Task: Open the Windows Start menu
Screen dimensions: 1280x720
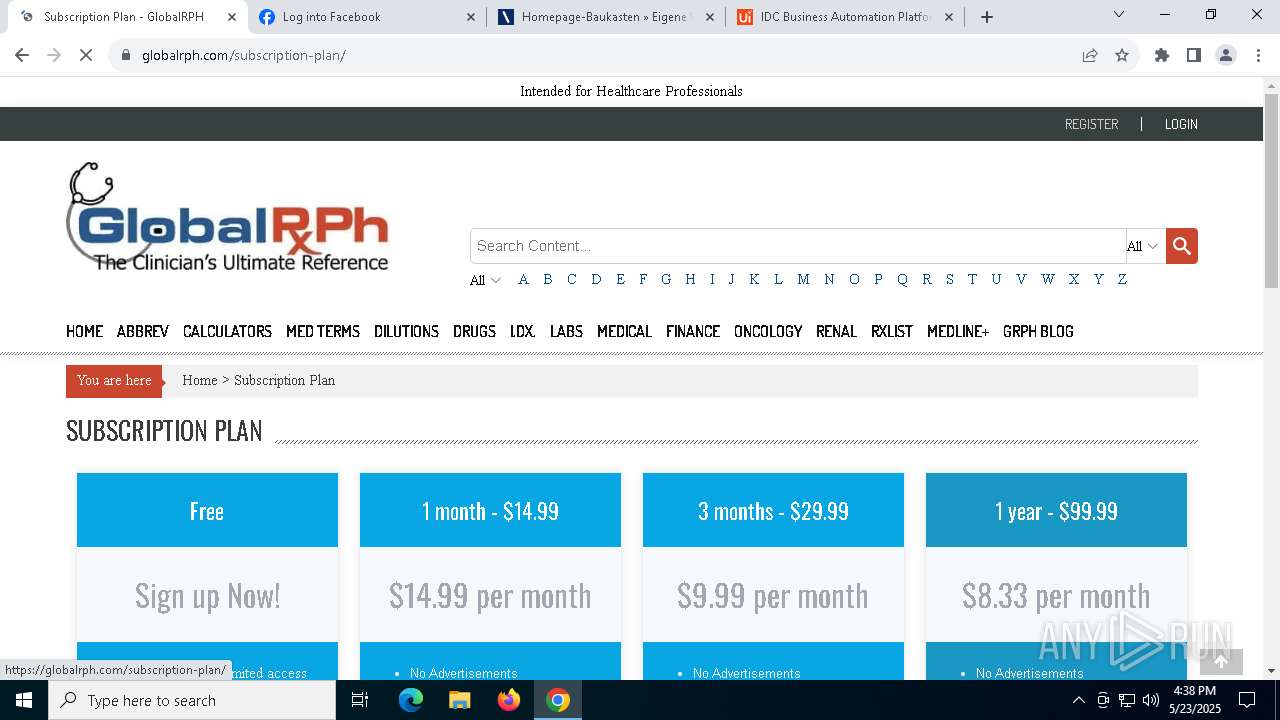Action: [x=24, y=700]
